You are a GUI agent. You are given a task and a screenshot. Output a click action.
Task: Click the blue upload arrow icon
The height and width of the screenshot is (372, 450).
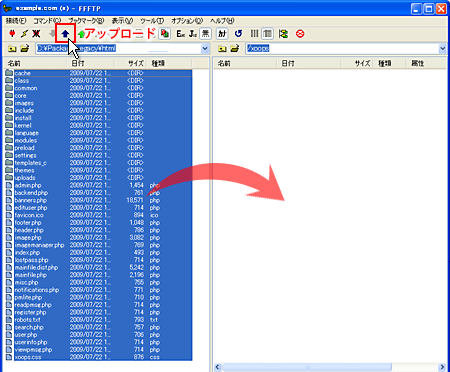(65, 33)
